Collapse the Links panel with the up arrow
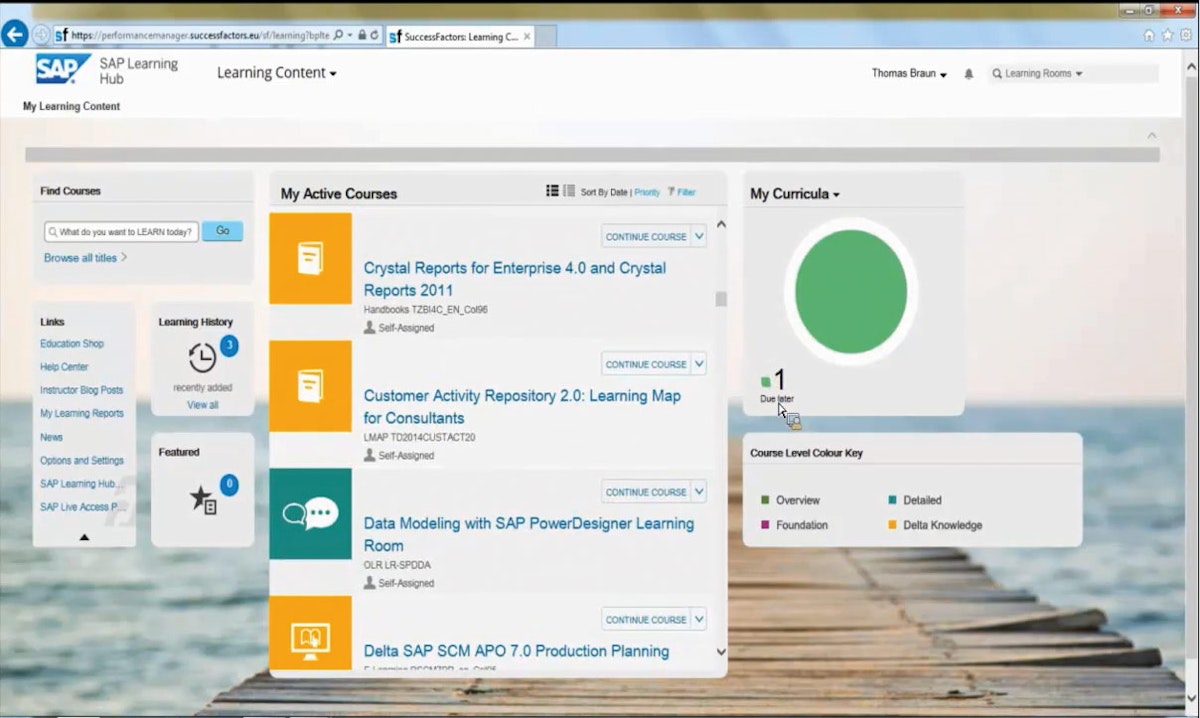Viewport: 1200px width, 718px height. click(84, 536)
